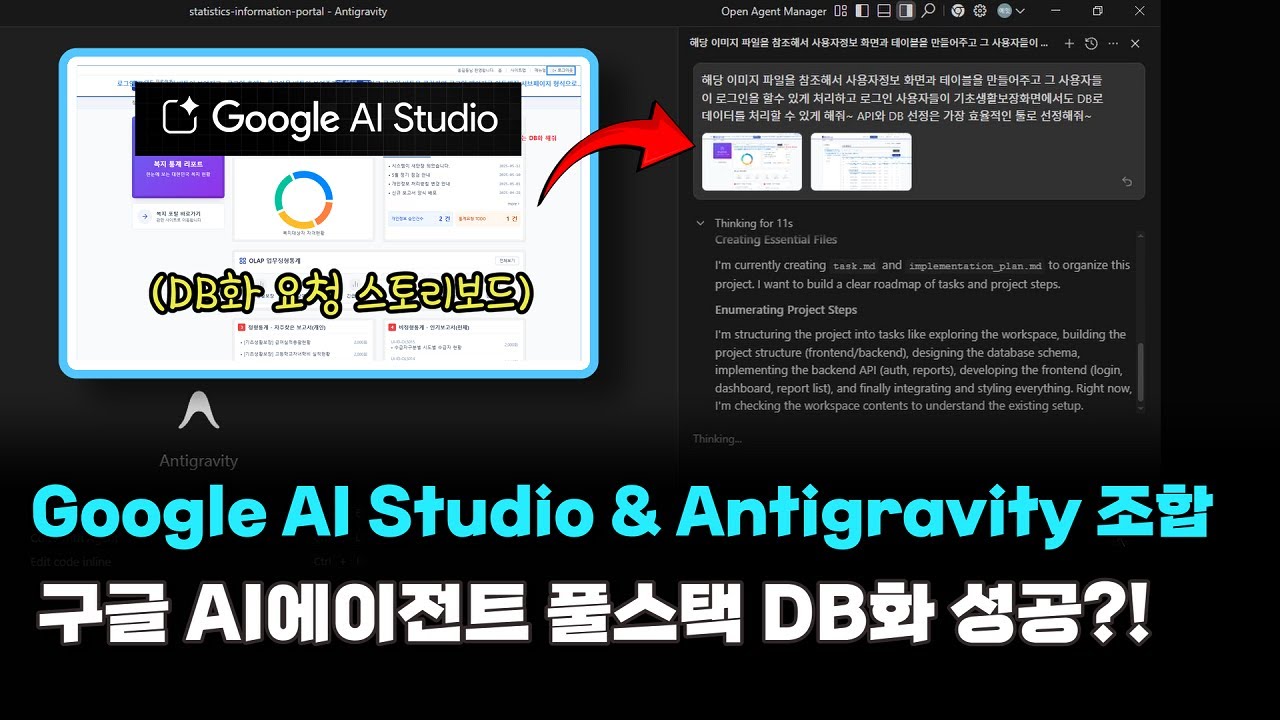Start a new conversation with the plus icon
The width and height of the screenshot is (1280, 720).
1069,43
